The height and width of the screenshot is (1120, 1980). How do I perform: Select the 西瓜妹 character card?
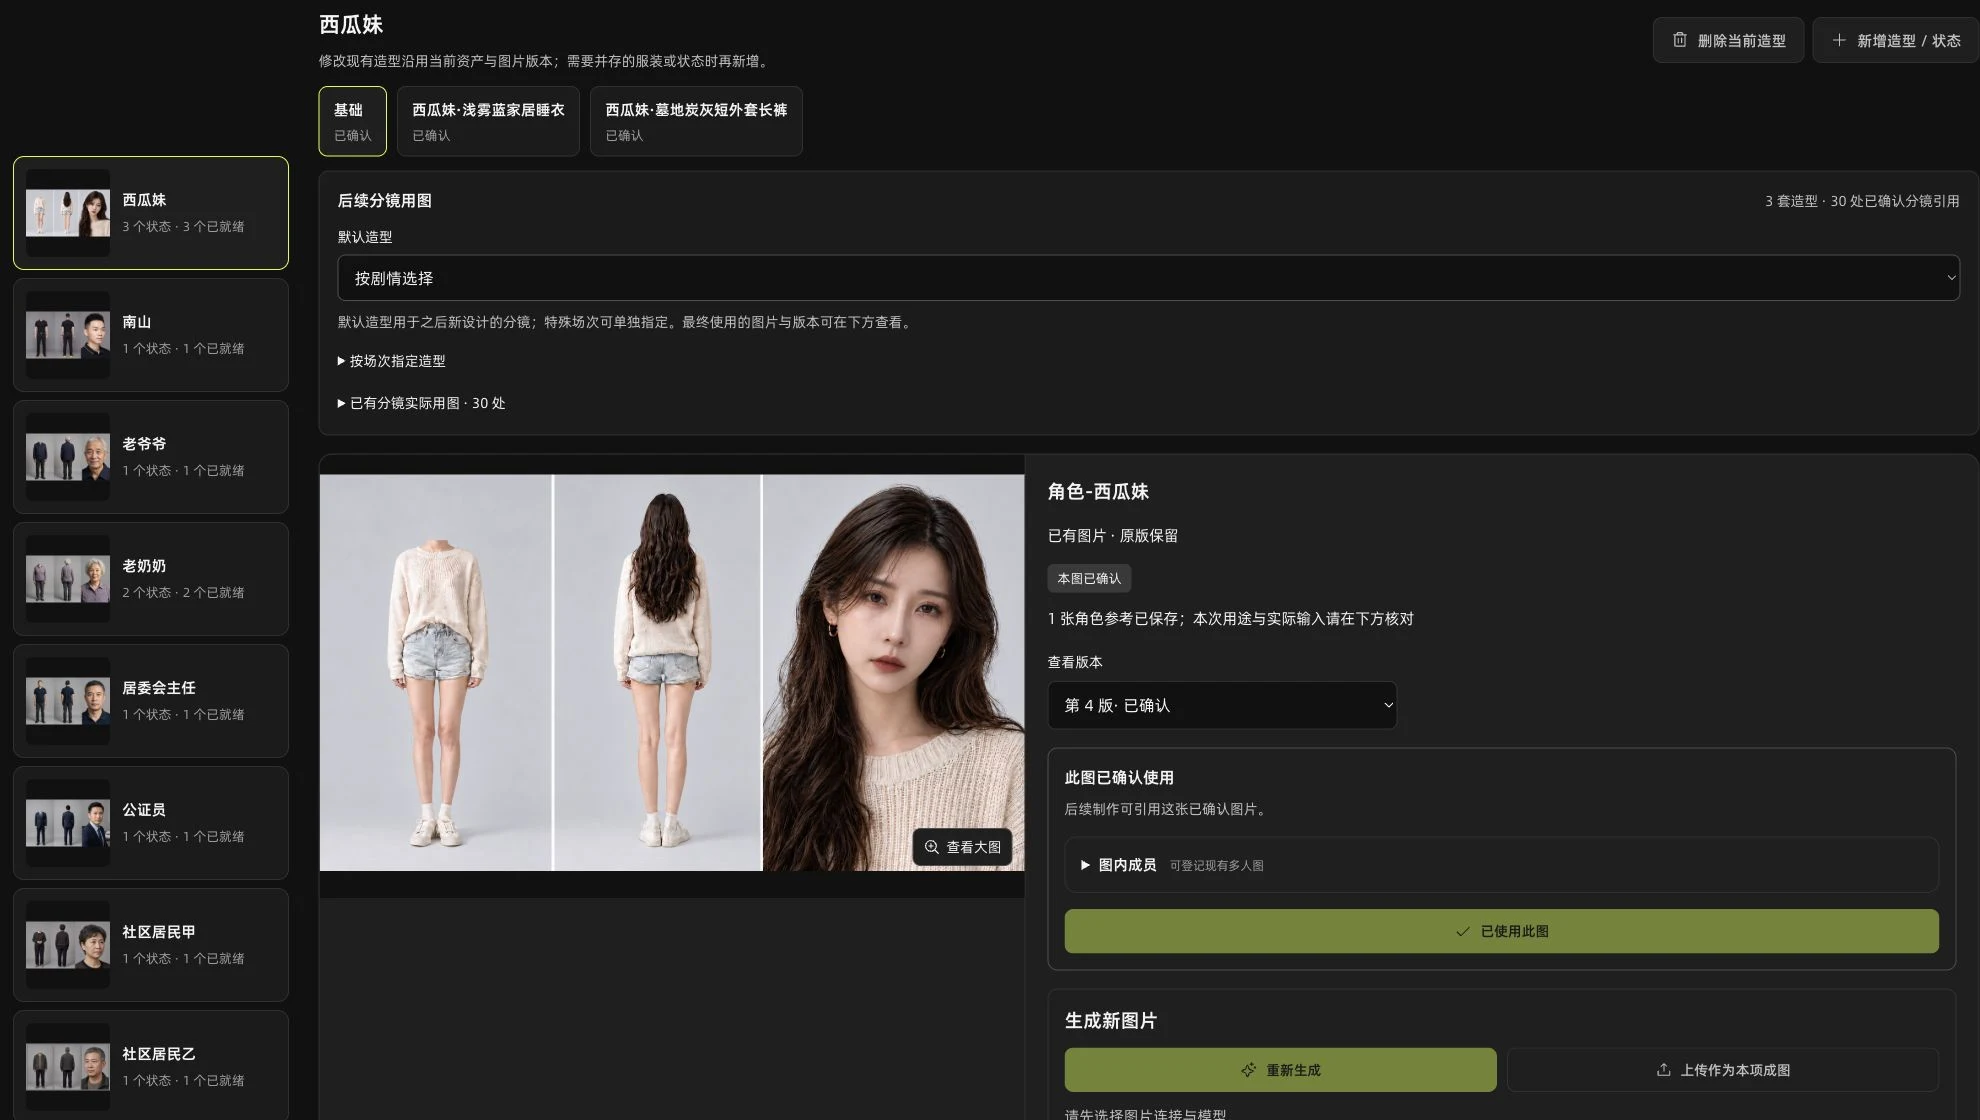point(151,213)
